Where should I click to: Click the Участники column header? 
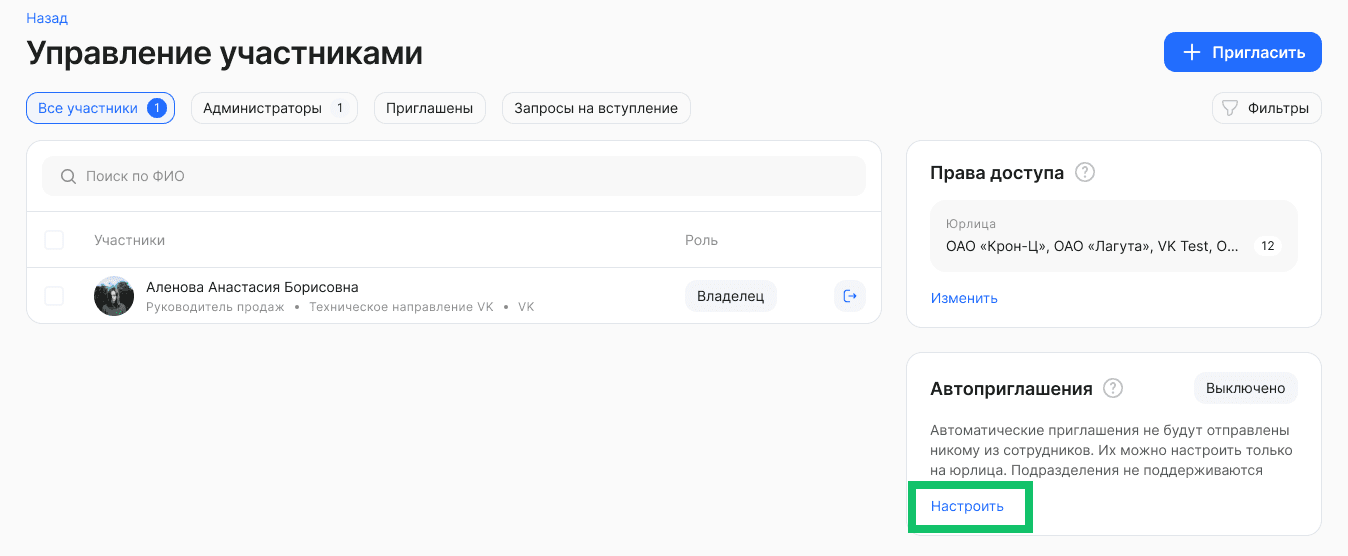click(130, 240)
